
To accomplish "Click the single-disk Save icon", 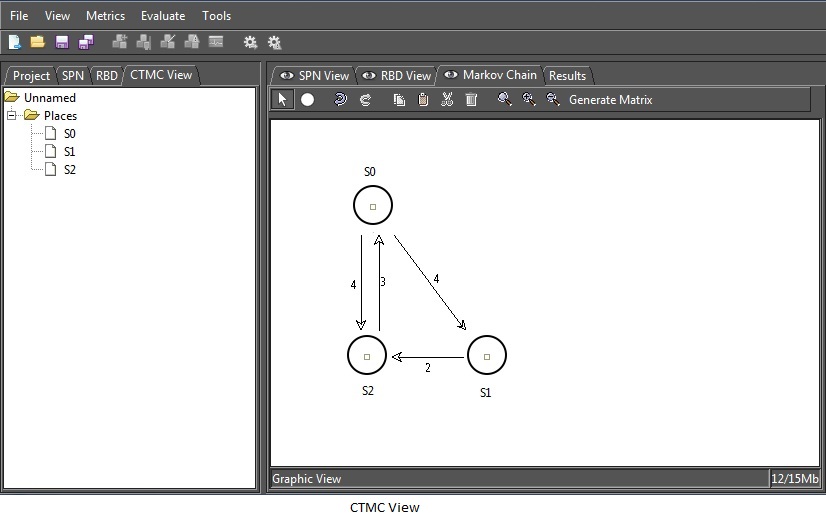I will pyautogui.click(x=62, y=42).
